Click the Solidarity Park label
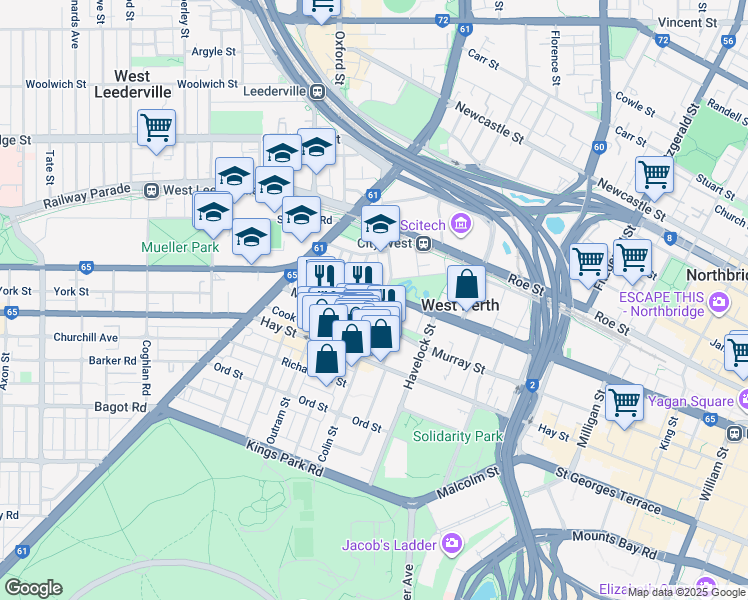This screenshot has width=748, height=600. 458,436
